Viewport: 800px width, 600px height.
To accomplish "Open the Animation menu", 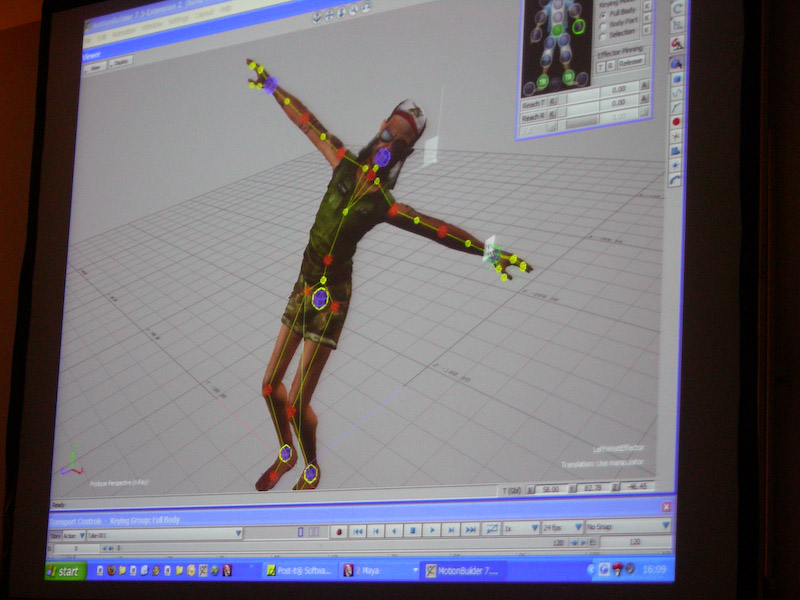I will pyautogui.click(x=123, y=32).
